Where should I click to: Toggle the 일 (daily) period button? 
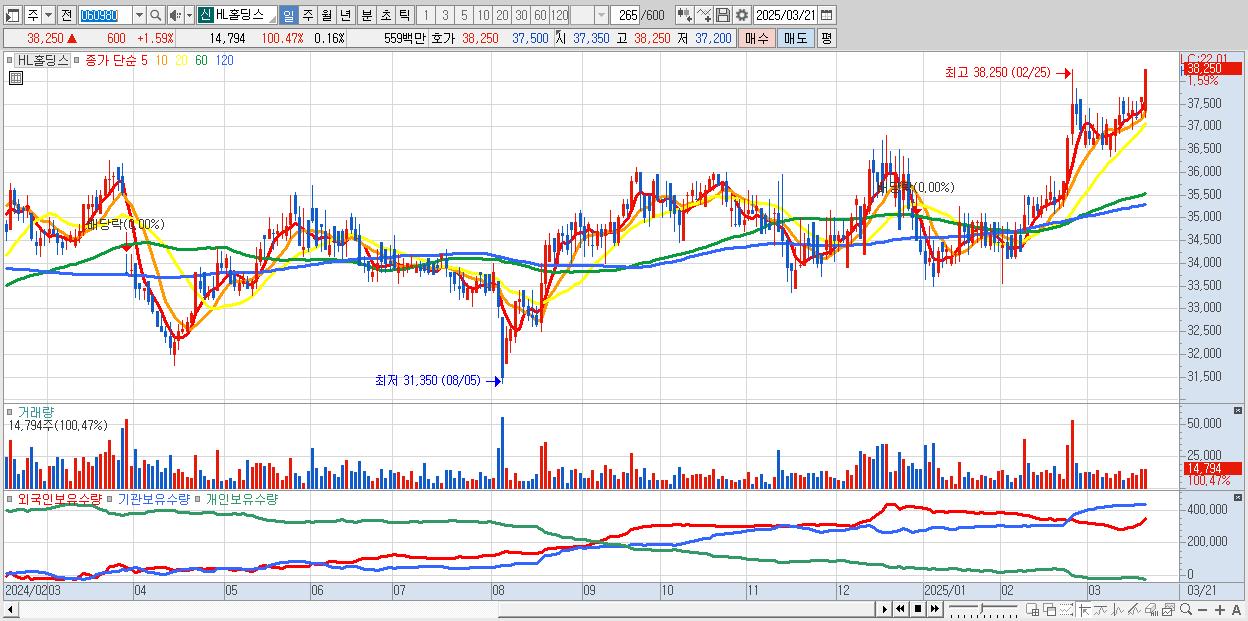click(288, 15)
